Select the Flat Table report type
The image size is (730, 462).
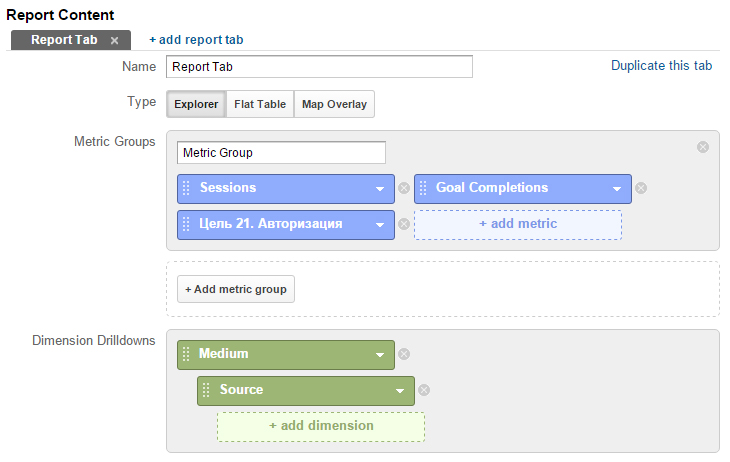[x=260, y=104]
